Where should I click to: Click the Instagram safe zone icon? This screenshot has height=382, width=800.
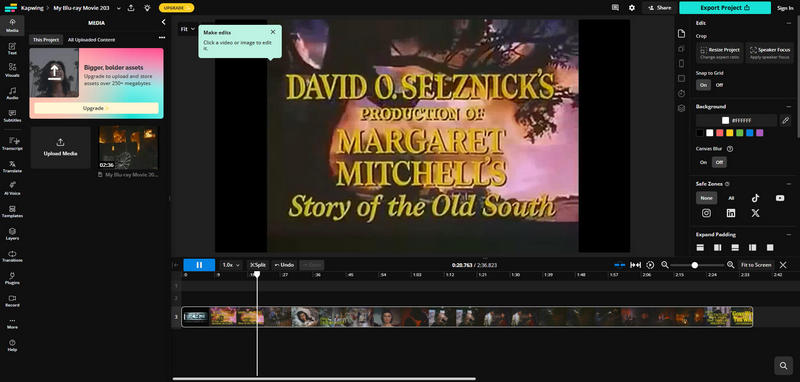(706, 213)
